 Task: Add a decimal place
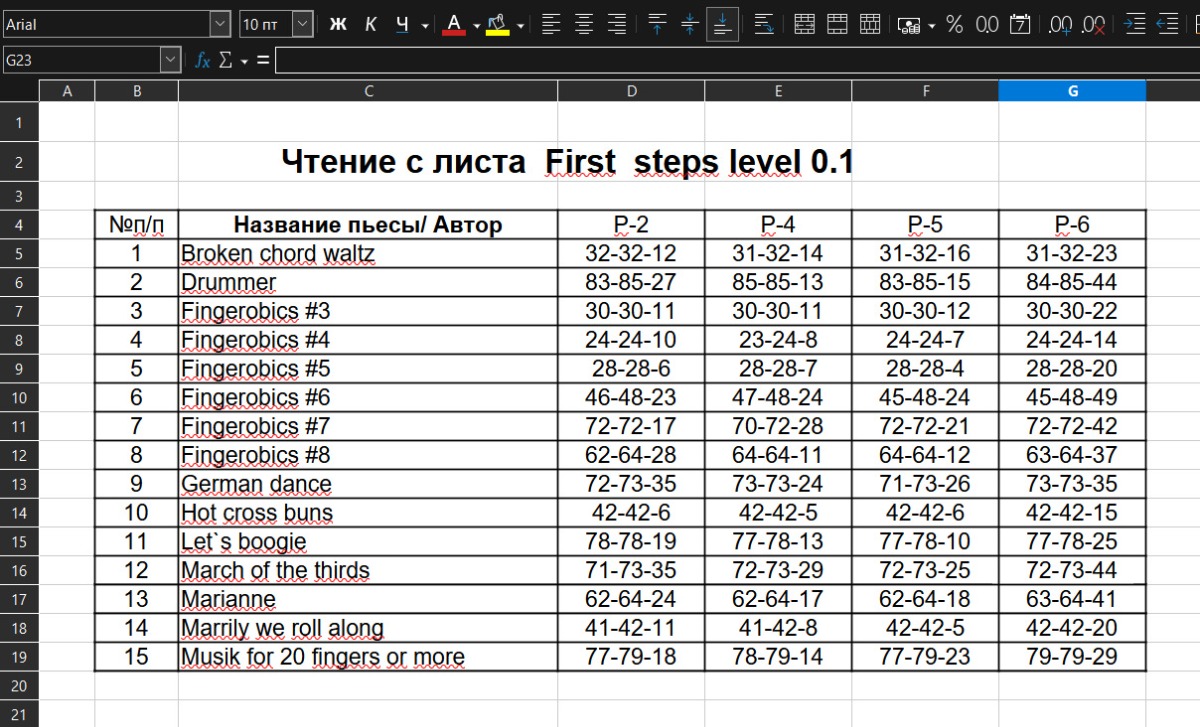1060,24
